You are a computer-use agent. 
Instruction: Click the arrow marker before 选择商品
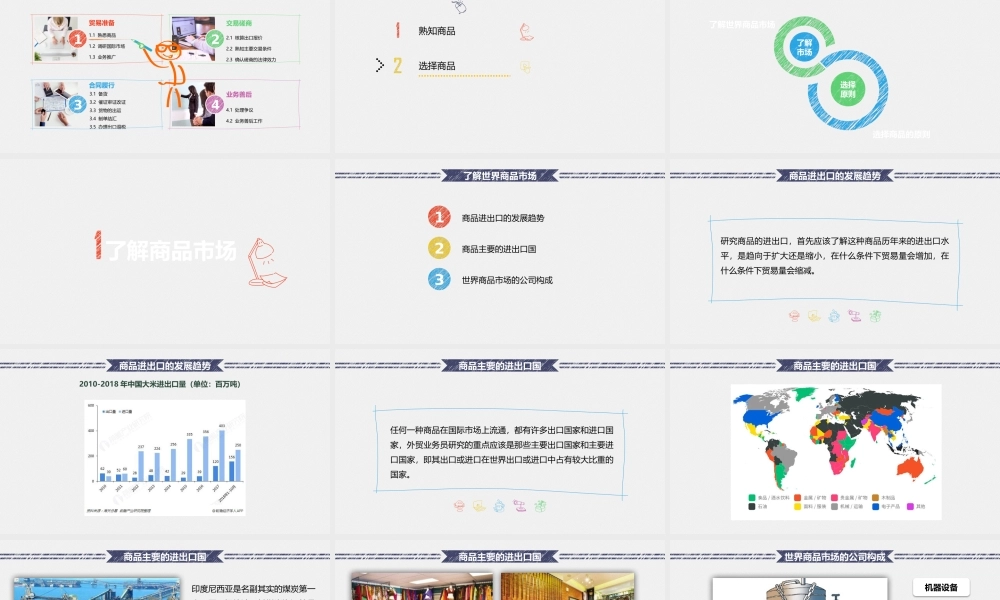[x=380, y=66]
